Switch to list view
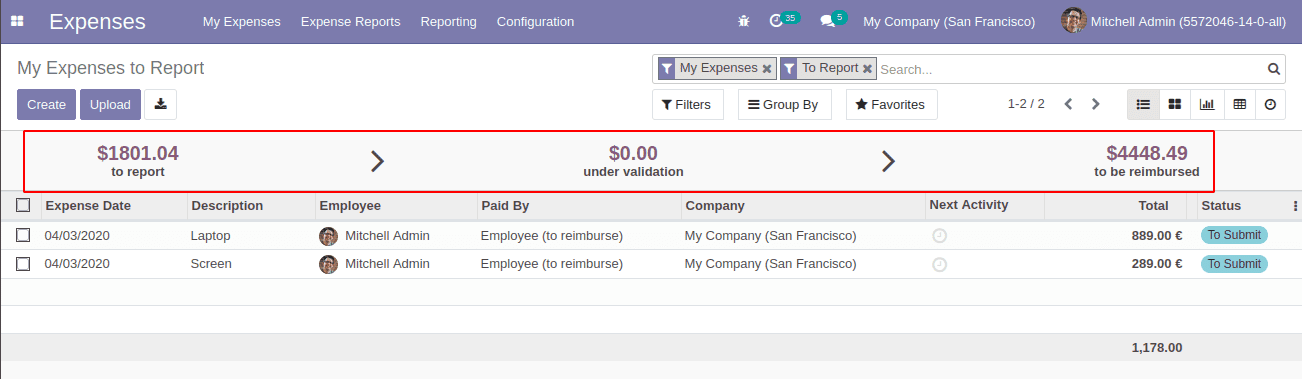The height and width of the screenshot is (379, 1302). (x=1143, y=104)
